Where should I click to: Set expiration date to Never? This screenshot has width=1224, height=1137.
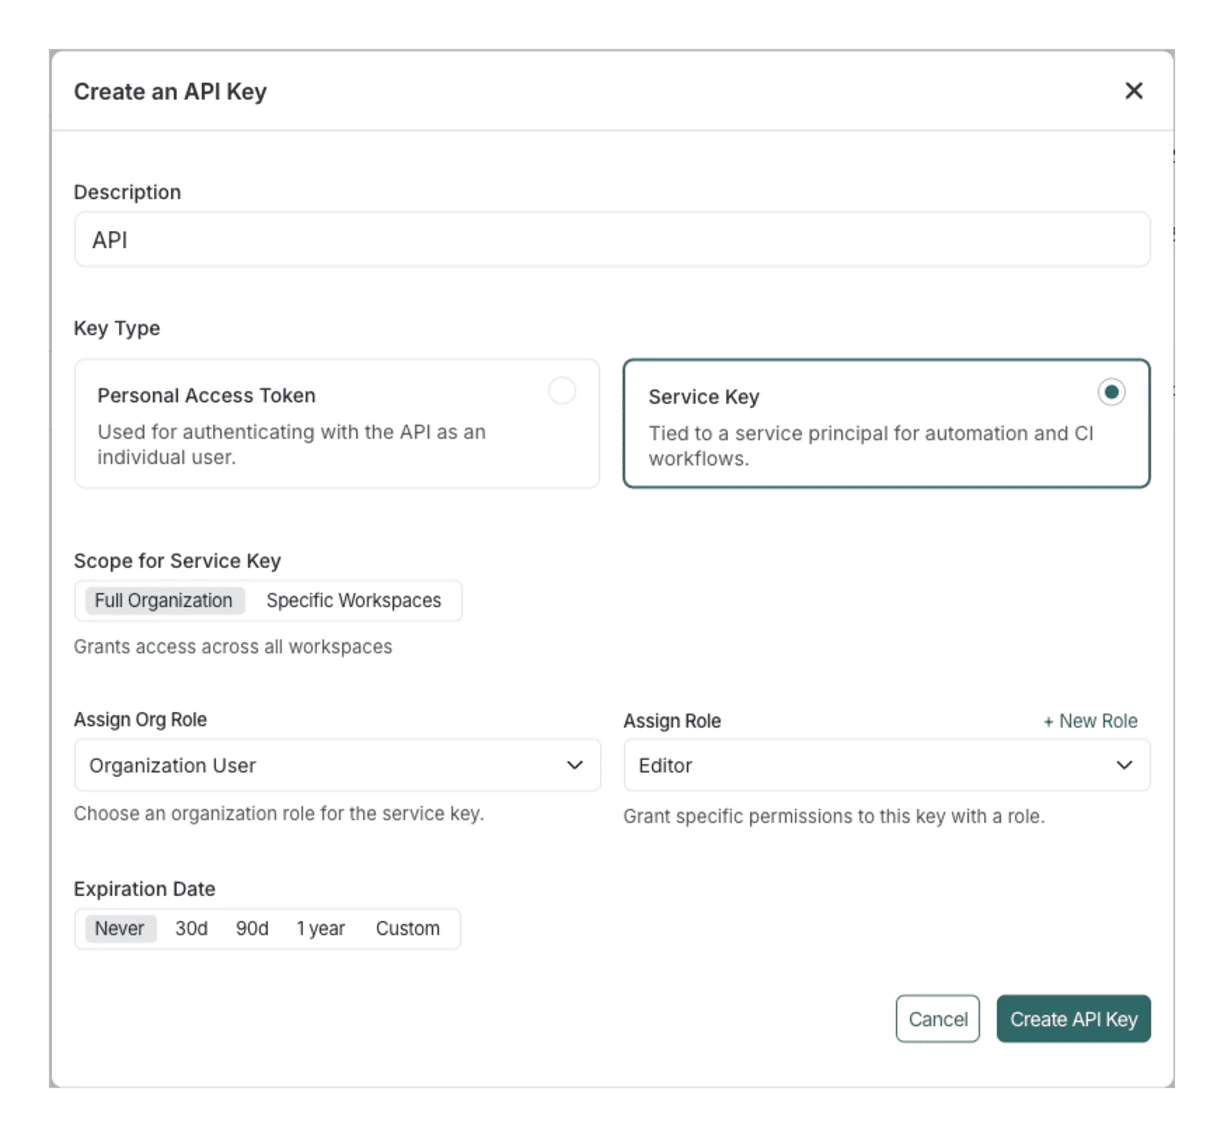click(120, 928)
